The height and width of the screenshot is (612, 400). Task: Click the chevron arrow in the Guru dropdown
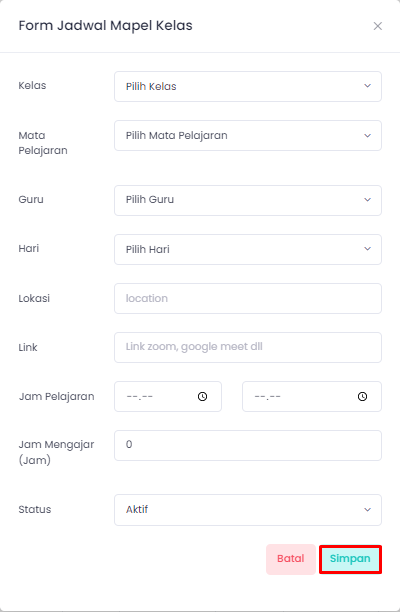pyautogui.click(x=367, y=200)
